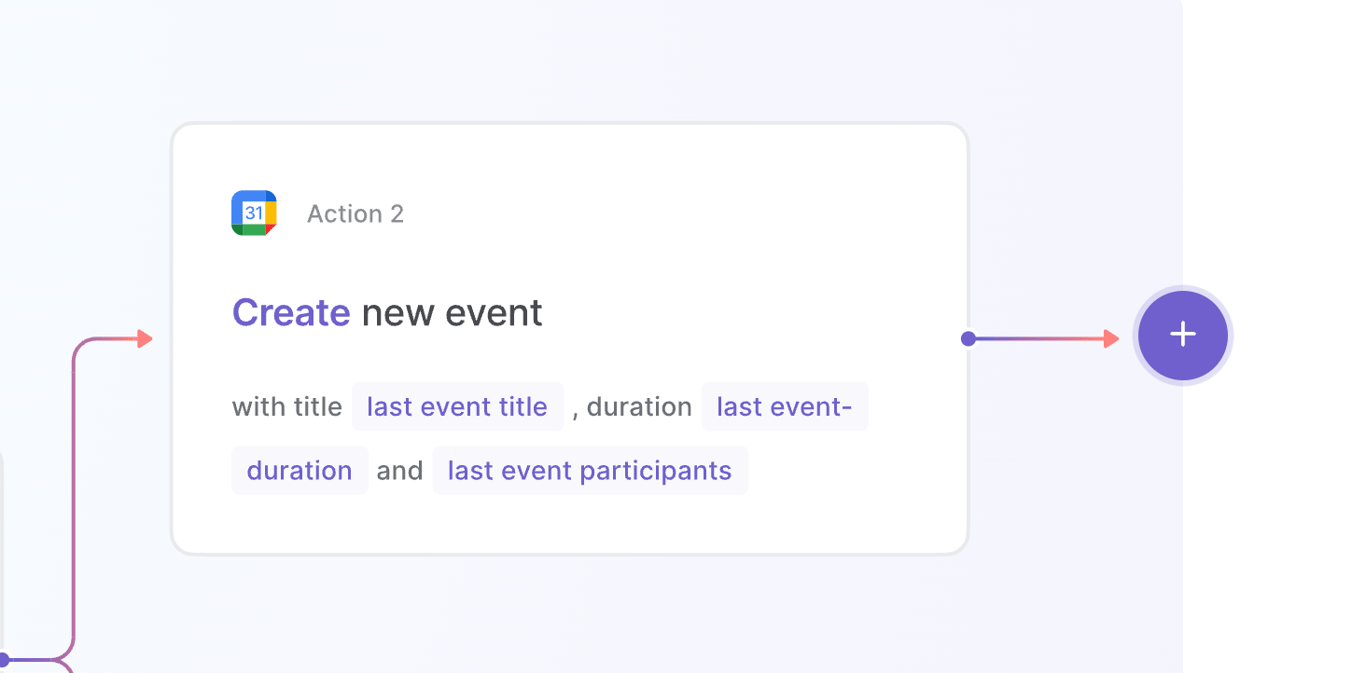Viewport: 1366px width, 673px height.
Task: Select the "Action 2" step label
Action: (x=355, y=214)
